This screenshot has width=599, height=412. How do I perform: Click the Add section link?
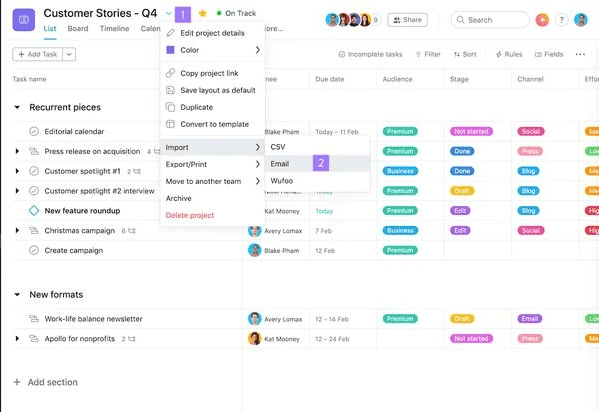tap(45, 382)
